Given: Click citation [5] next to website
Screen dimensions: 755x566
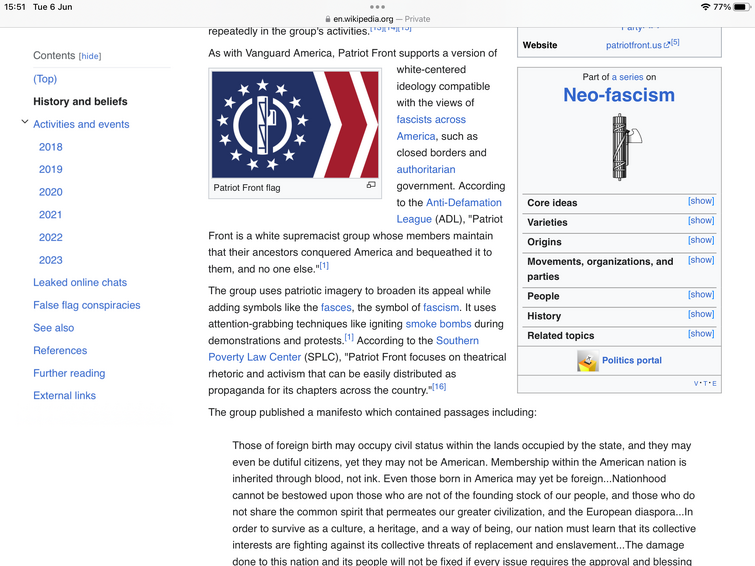Looking at the screenshot, I should tap(675, 42).
